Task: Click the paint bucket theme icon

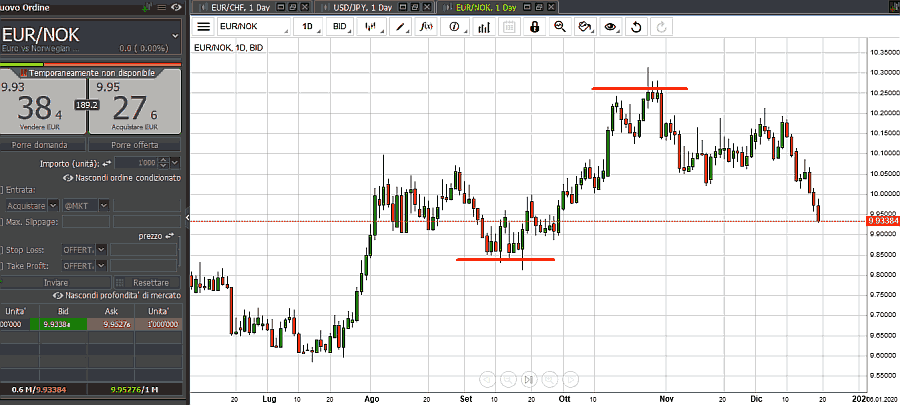Action: coord(586,27)
